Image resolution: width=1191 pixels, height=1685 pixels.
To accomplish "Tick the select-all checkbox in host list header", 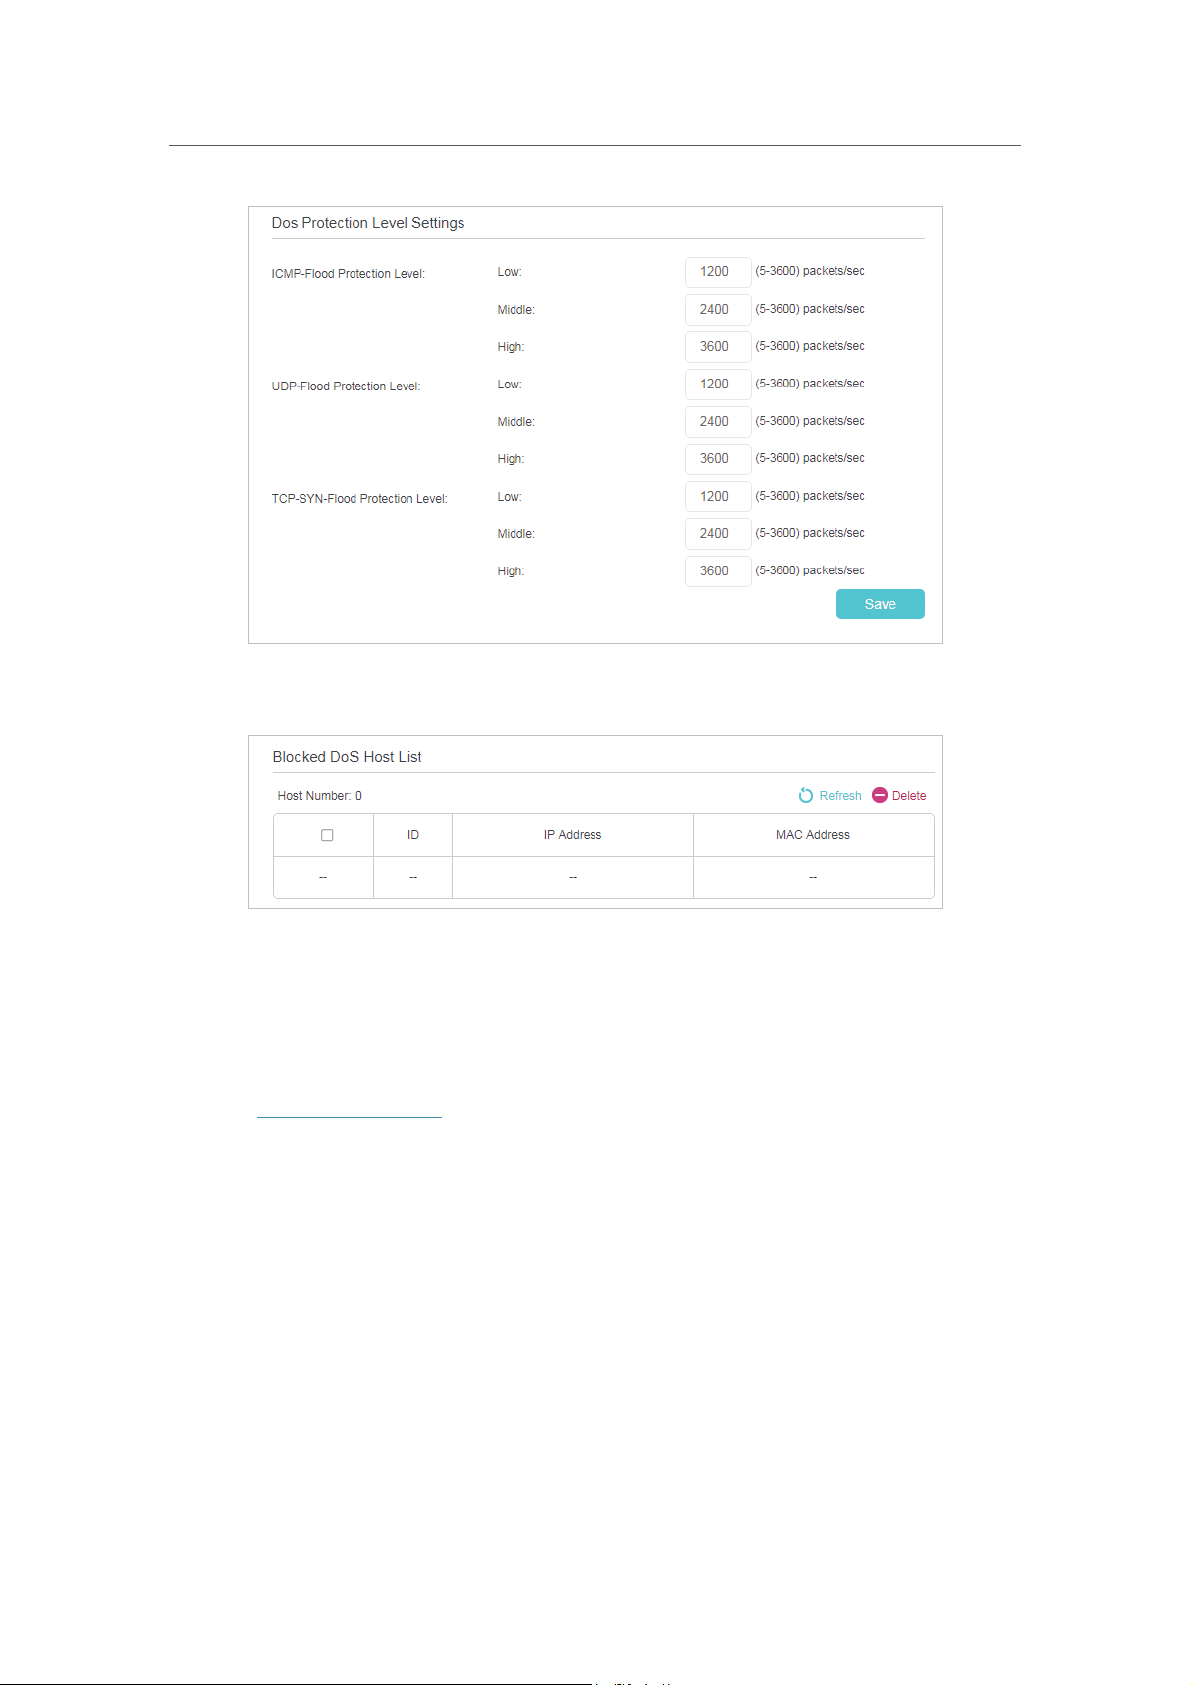I will pyautogui.click(x=327, y=835).
